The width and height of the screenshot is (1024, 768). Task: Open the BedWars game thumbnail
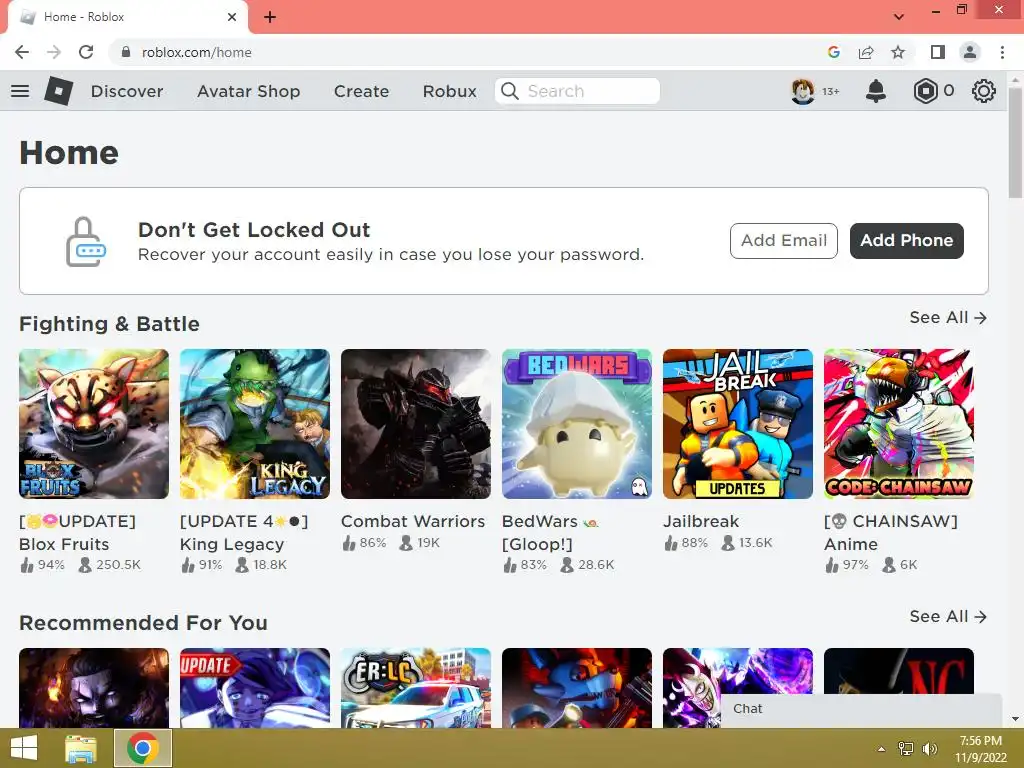coord(577,424)
